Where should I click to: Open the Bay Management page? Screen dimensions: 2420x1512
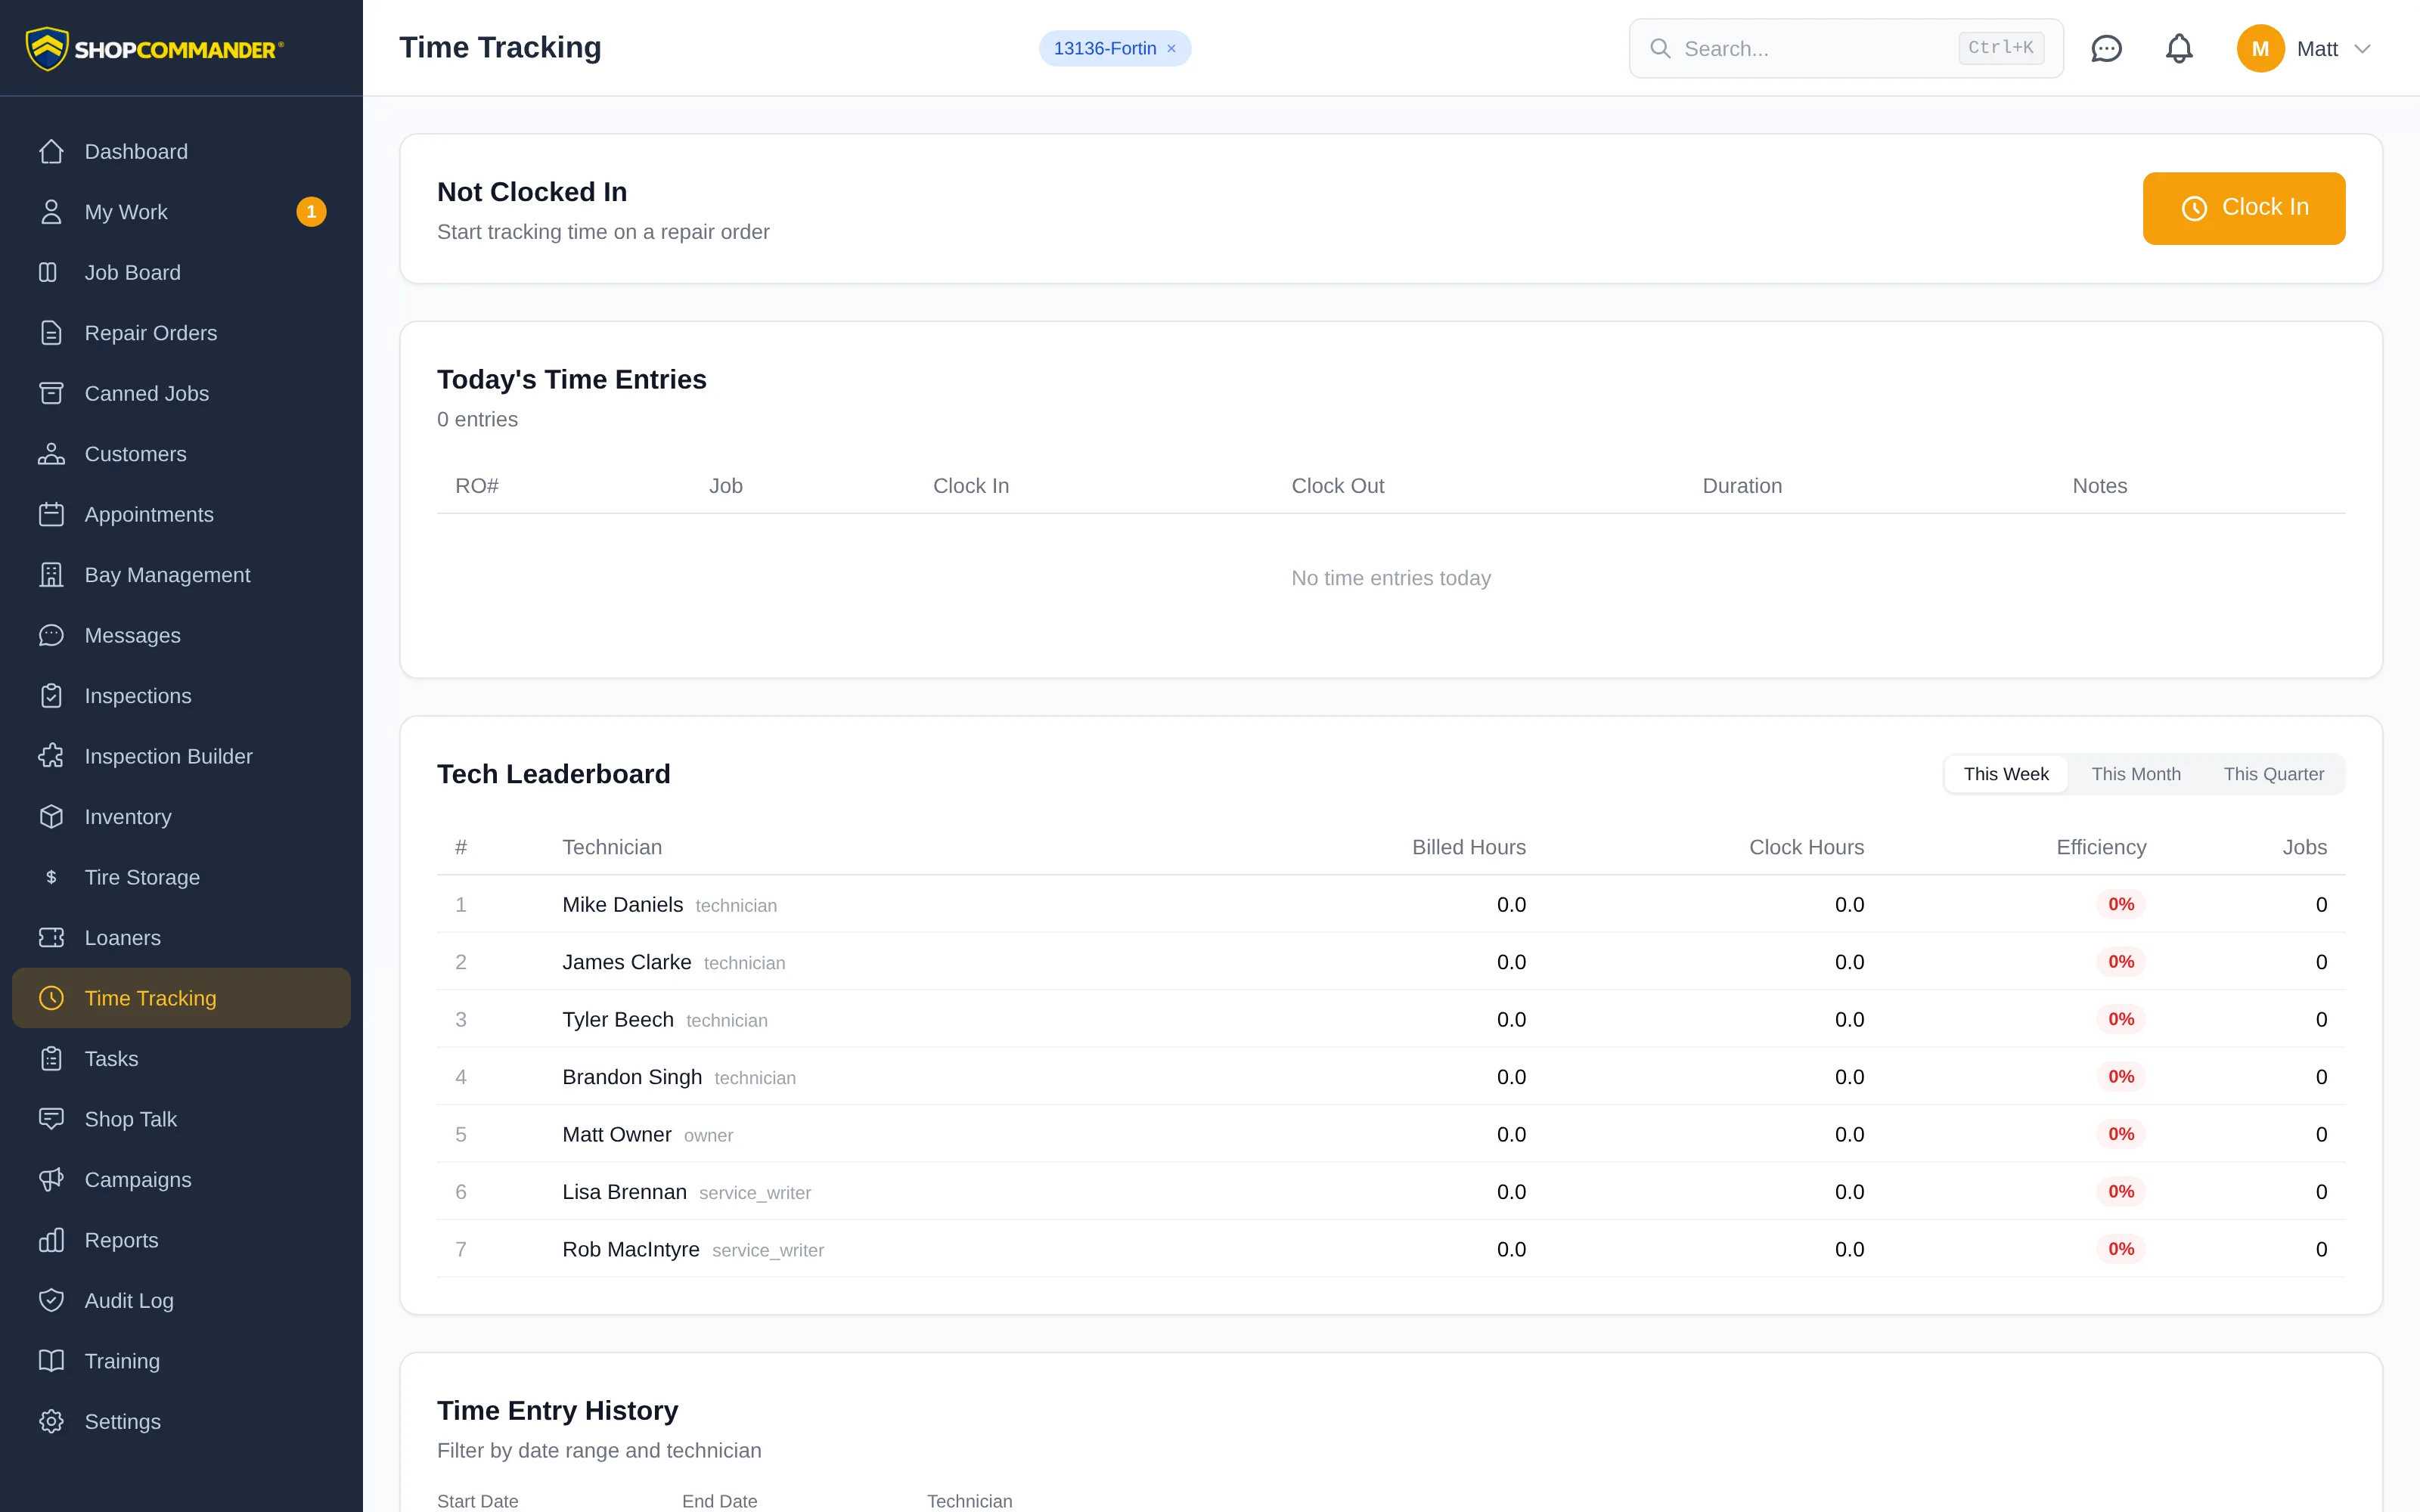pos(181,575)
